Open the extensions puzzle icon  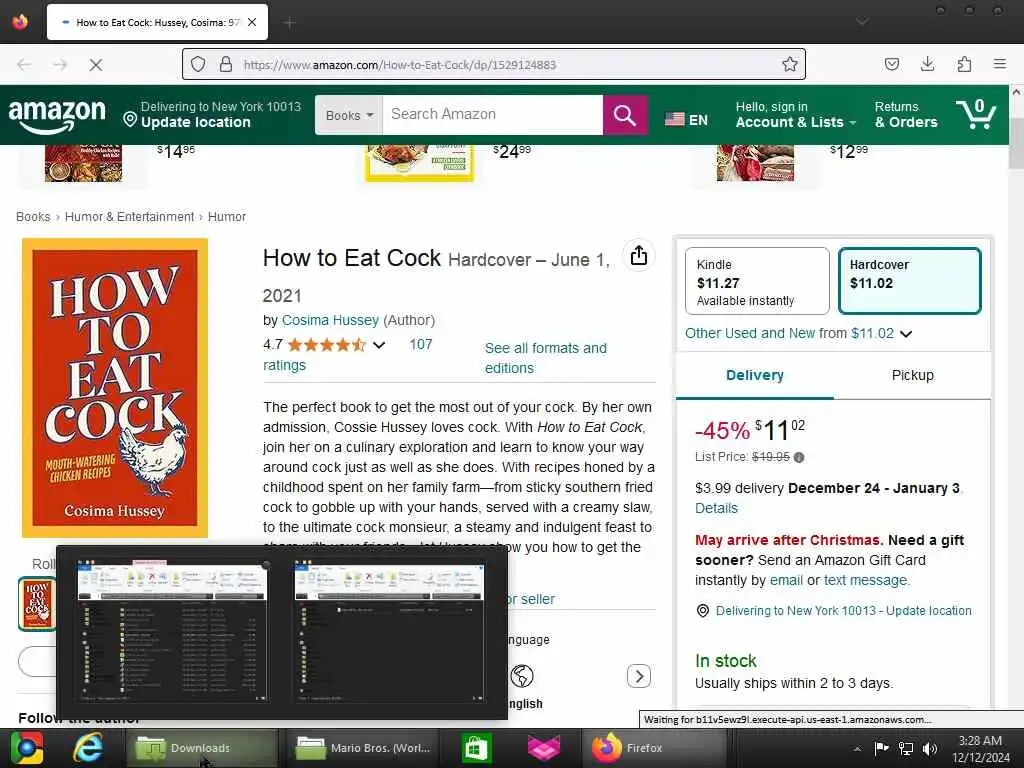coord(964,64)
